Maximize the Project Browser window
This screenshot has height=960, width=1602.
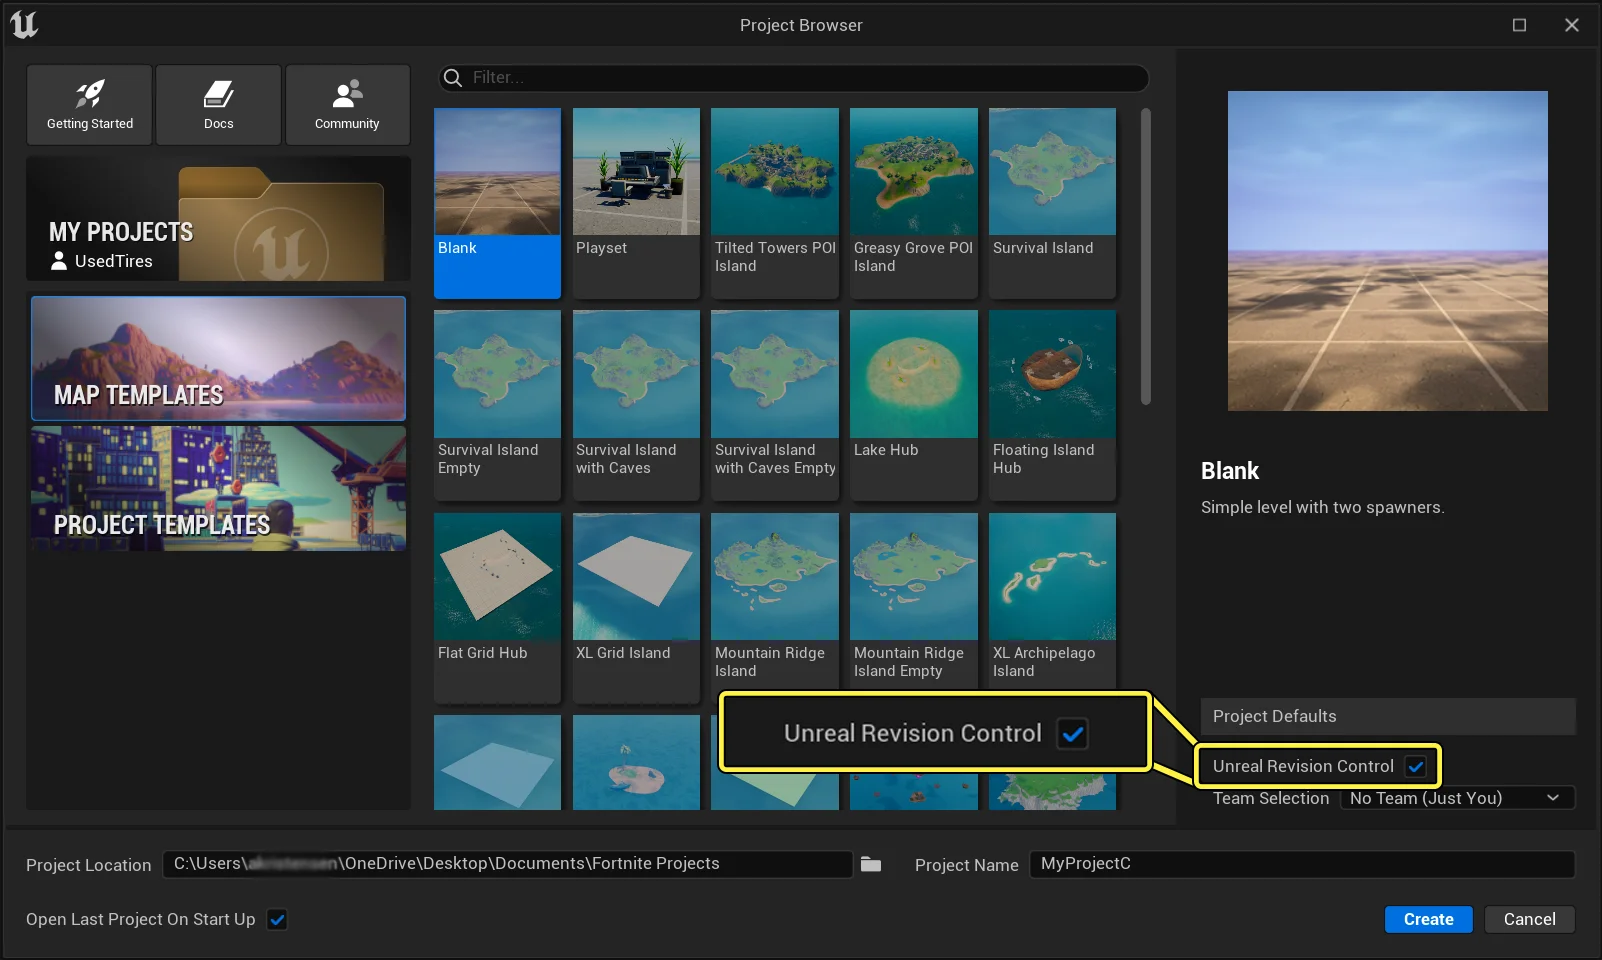pos(1519,25)
